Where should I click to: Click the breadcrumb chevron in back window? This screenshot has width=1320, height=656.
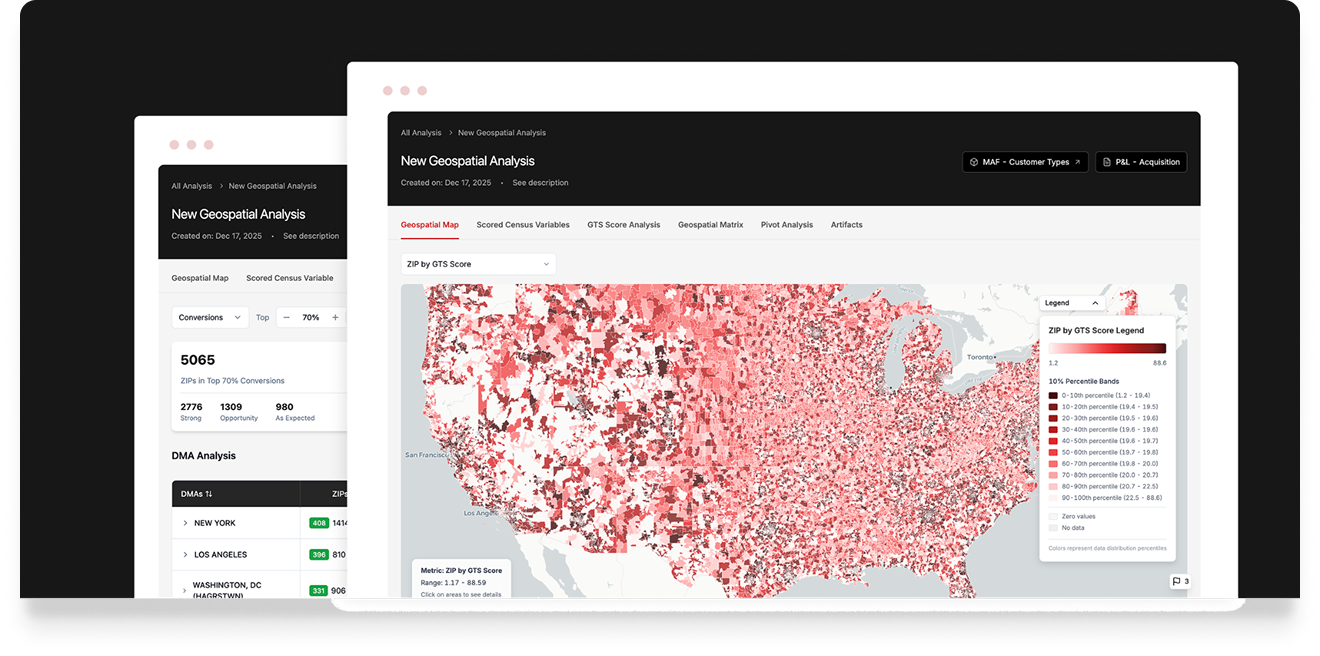(220, 186)
